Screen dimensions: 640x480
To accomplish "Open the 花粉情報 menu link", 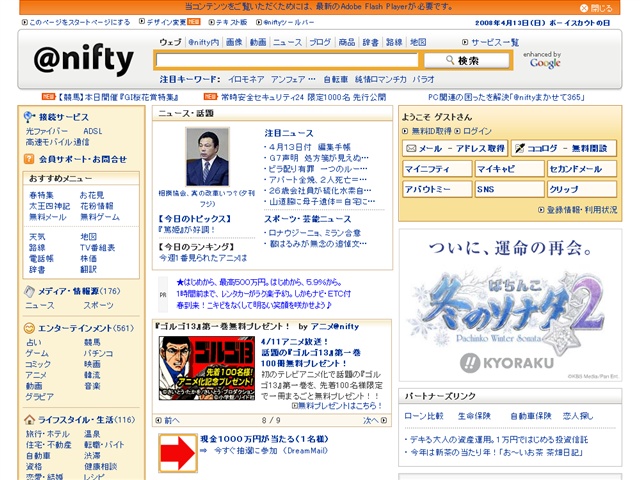I will coord(97,206).
